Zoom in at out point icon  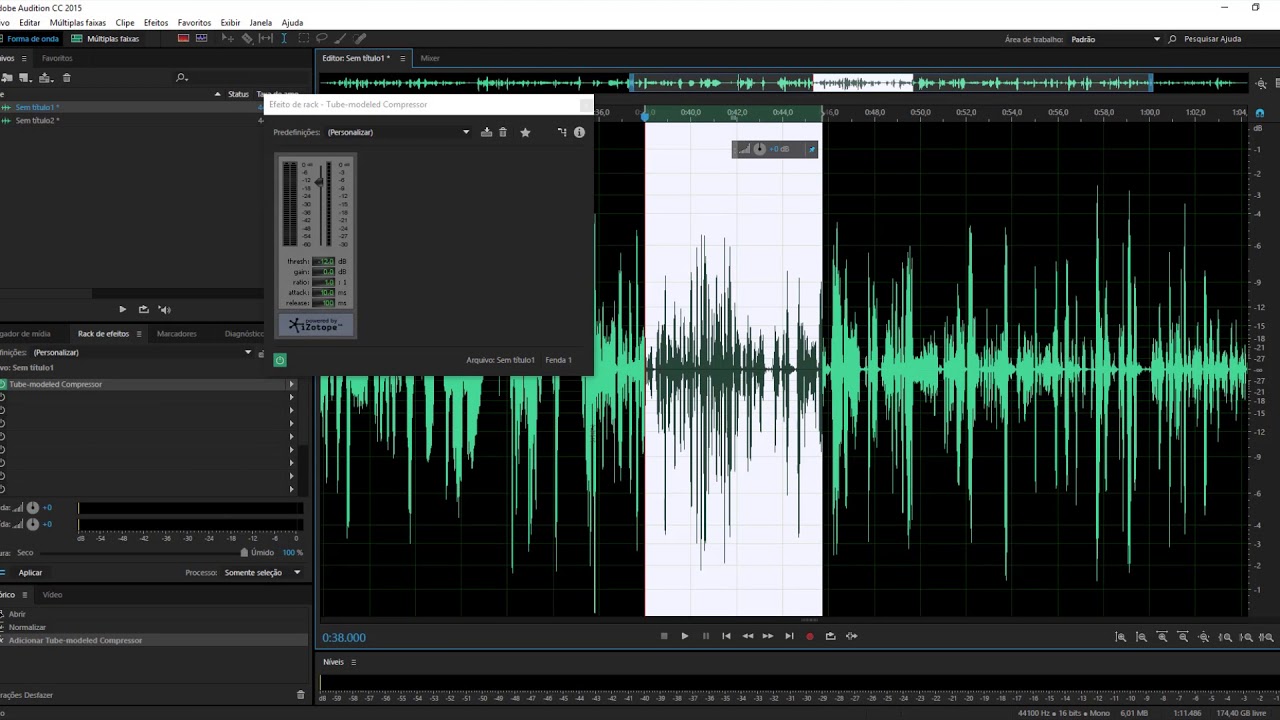pos(1246,637)
